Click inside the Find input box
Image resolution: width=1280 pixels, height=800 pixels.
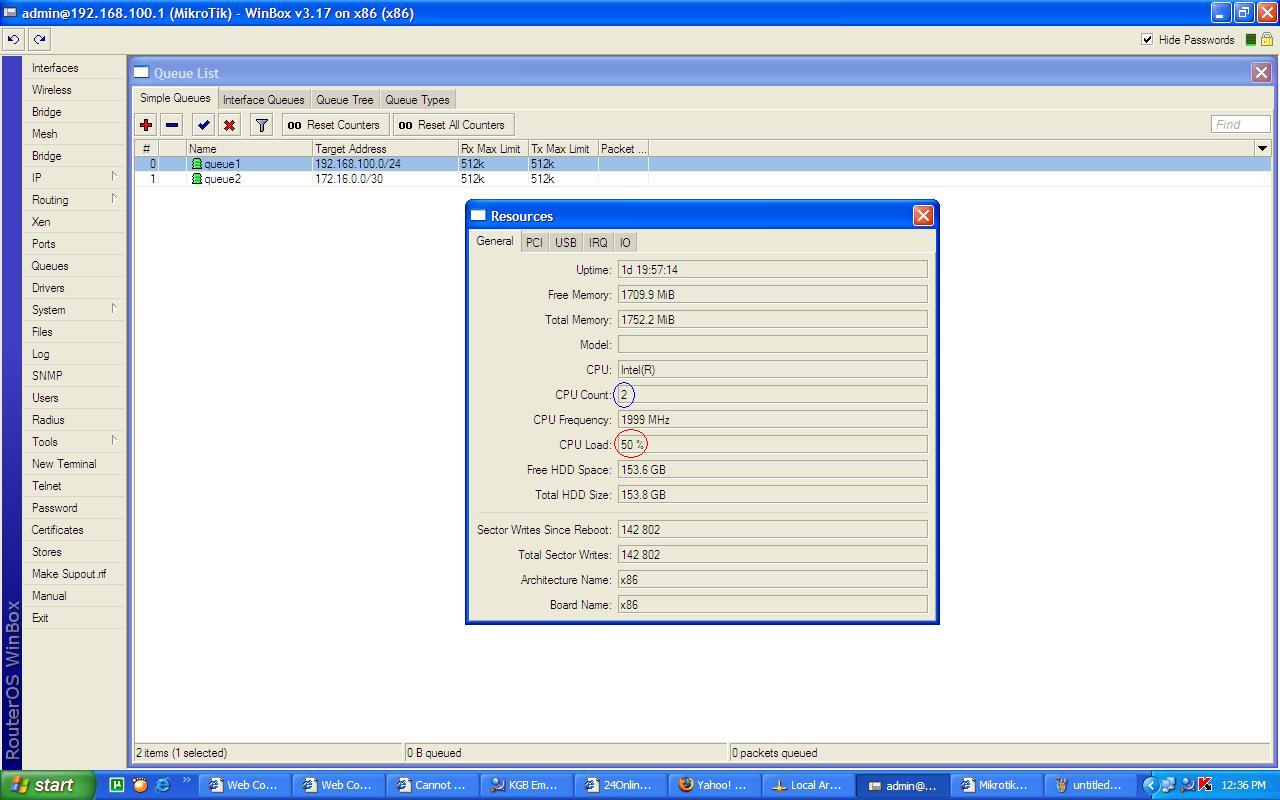pyautogui.click(x=1240, y=123)
